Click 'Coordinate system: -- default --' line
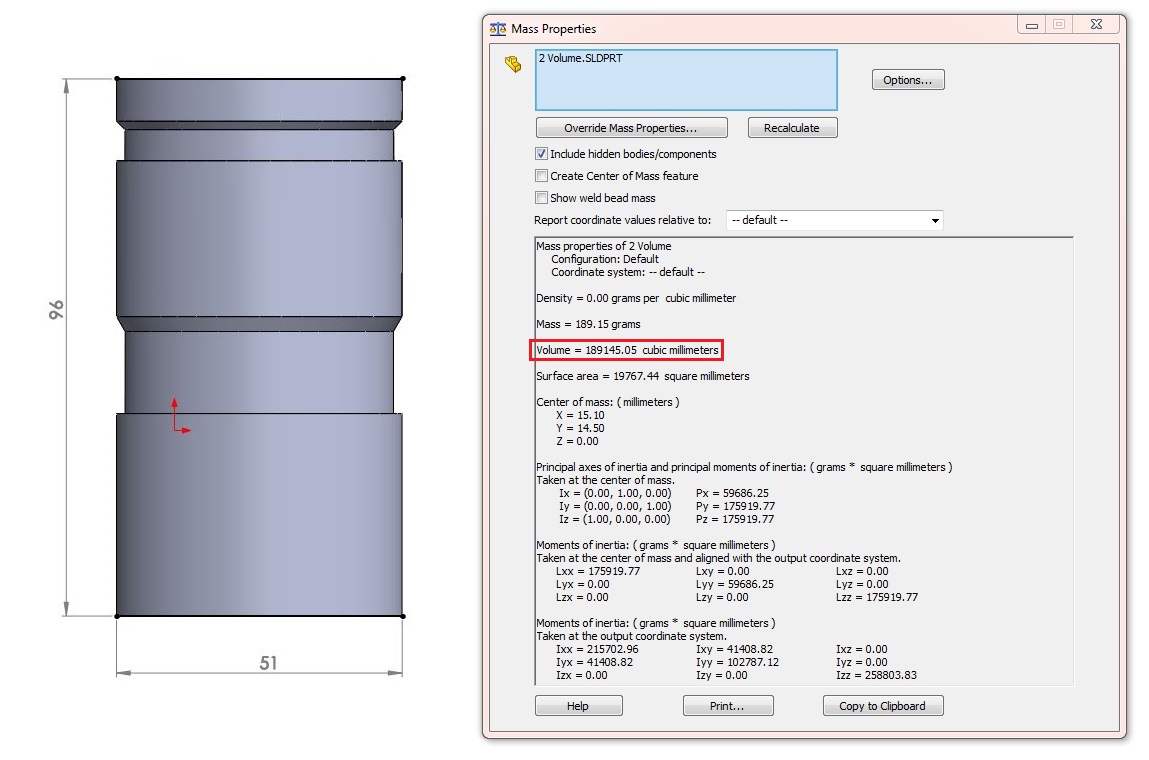The width and height of the screenshot is (1149, 760). [x=628, y=272]
